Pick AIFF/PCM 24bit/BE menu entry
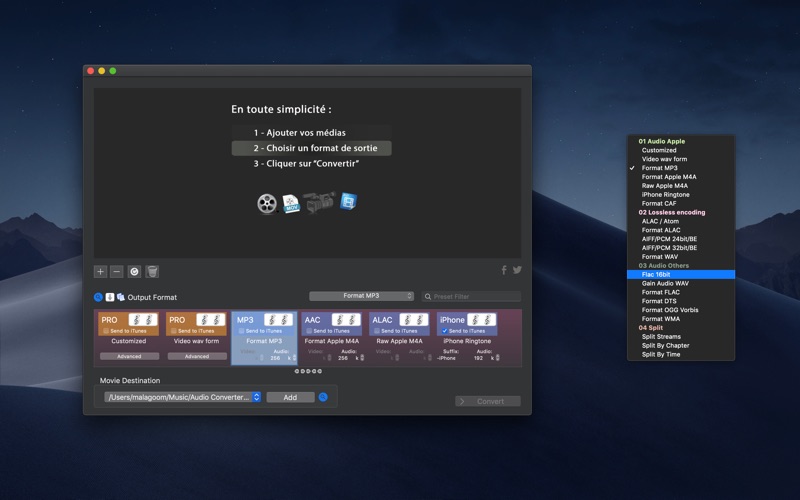Screen dimensions: 800x500 tap(681, 239)
